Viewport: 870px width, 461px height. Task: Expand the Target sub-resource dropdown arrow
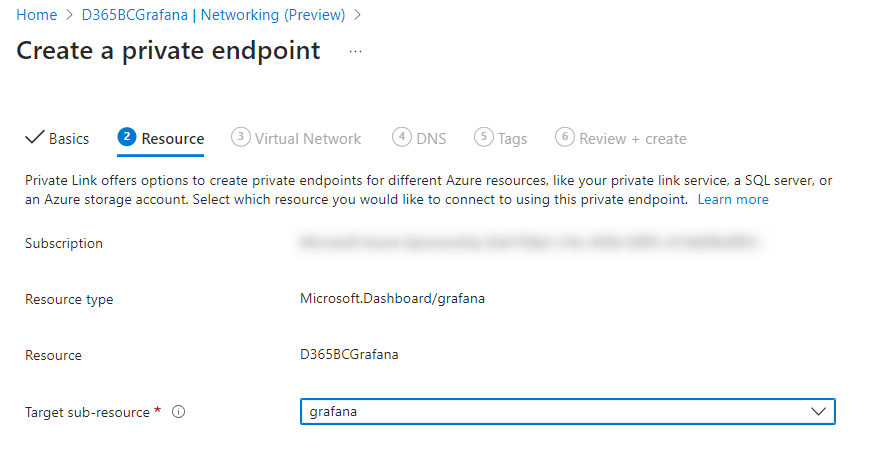coord(819,412)
